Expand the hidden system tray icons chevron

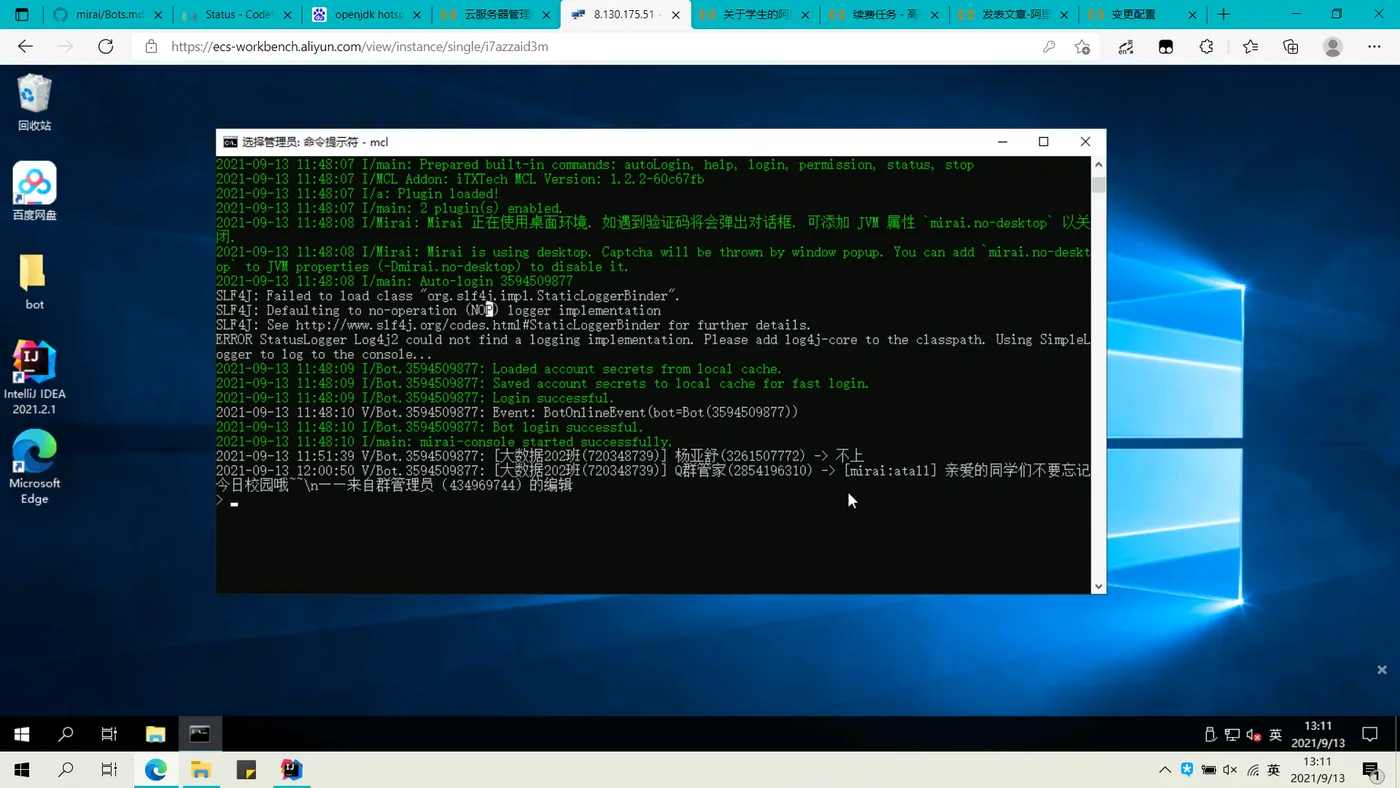point(1165,770)
